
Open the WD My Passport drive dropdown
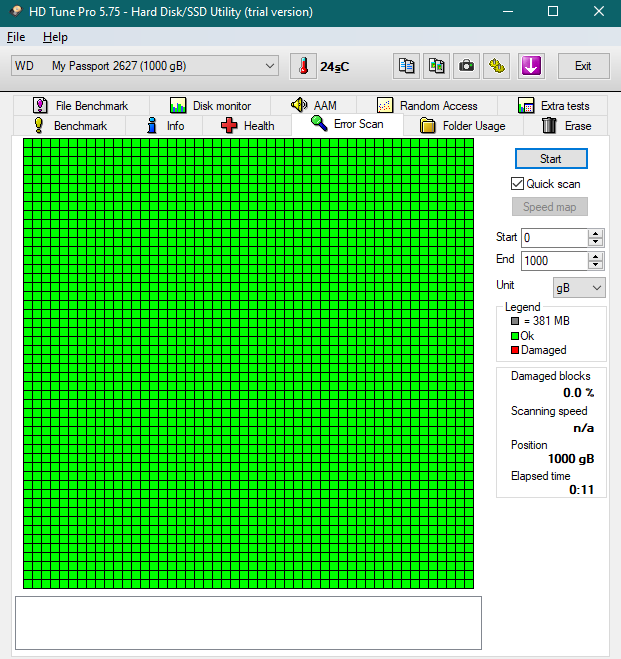pos(145,66)
